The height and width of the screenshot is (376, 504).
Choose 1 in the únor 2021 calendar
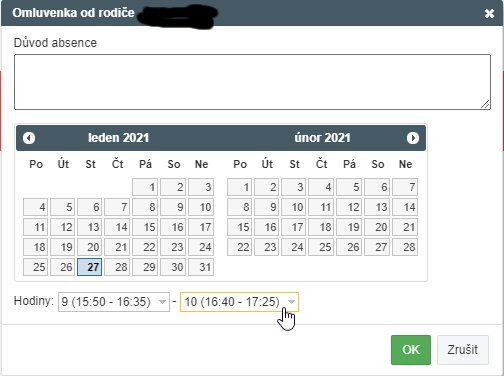(x=239, y=187)
